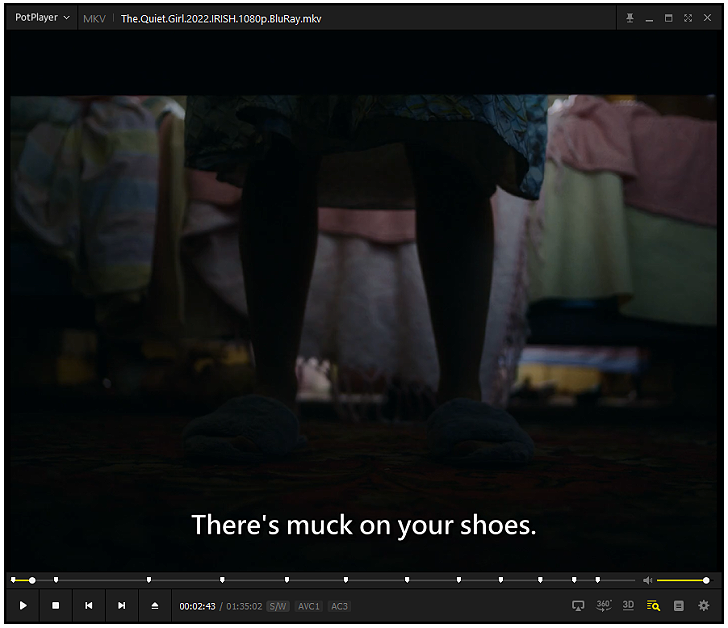Switch the player to fullscreen mode
This screenshot has height=628, width=728.
tap(688, 18)
